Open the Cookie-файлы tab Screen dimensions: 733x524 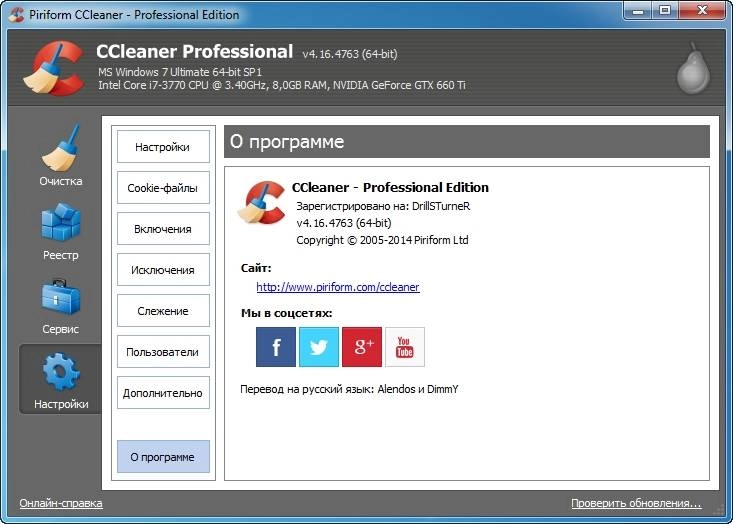(x=163, y=188)
